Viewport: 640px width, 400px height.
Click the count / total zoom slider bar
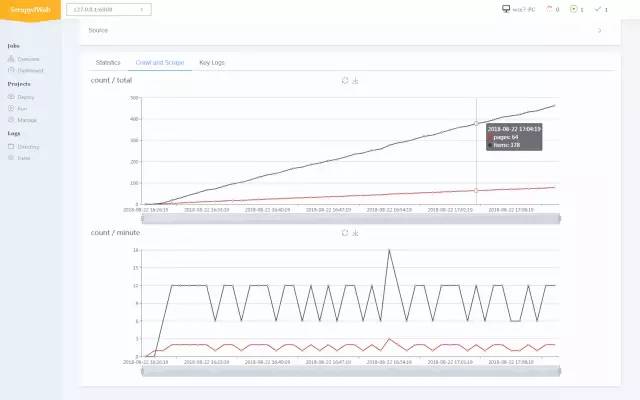pyautogui.click(x=351, y=219)
